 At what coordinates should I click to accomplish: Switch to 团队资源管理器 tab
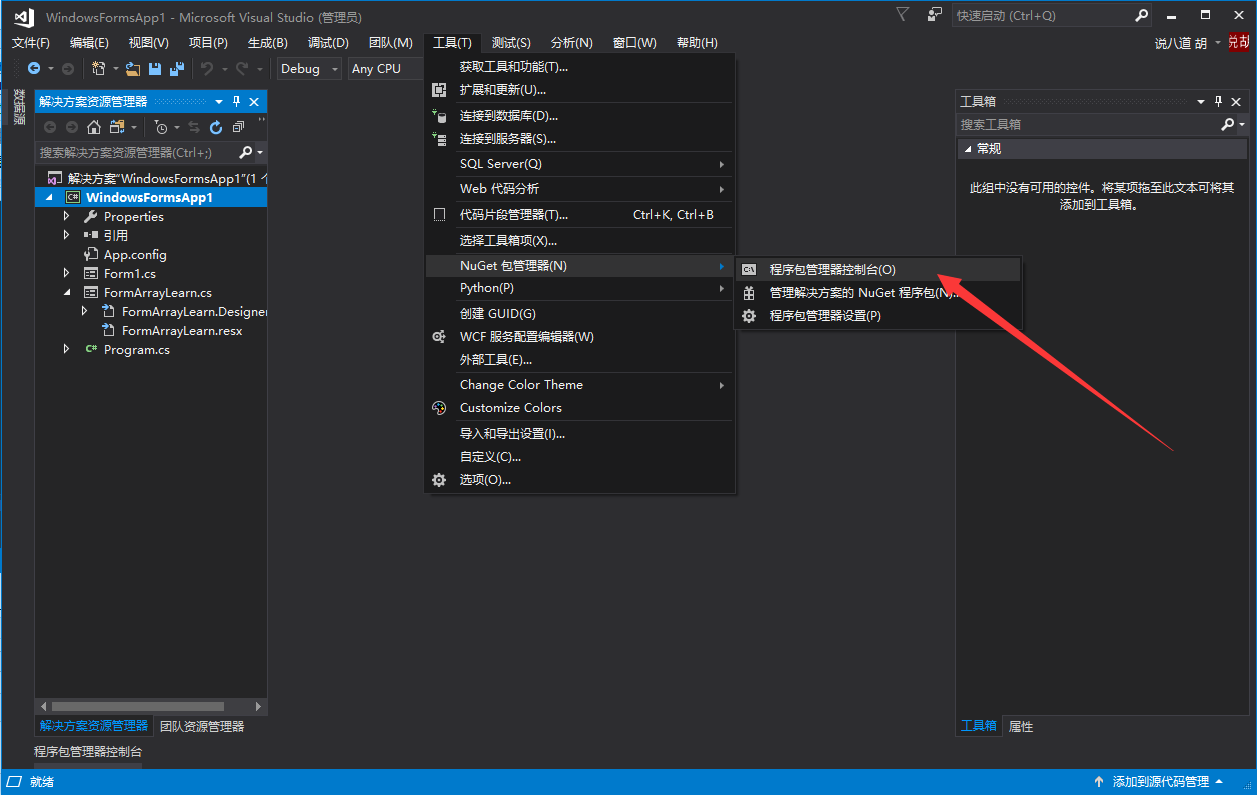coord(202,726)
